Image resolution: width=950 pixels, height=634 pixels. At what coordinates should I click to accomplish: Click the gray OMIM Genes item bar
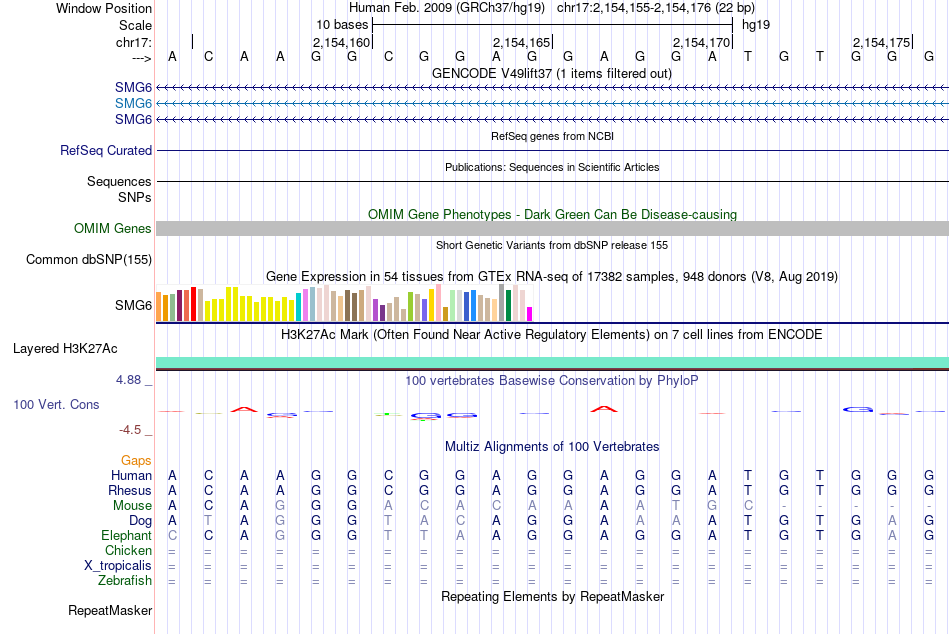tap(552, 229)
